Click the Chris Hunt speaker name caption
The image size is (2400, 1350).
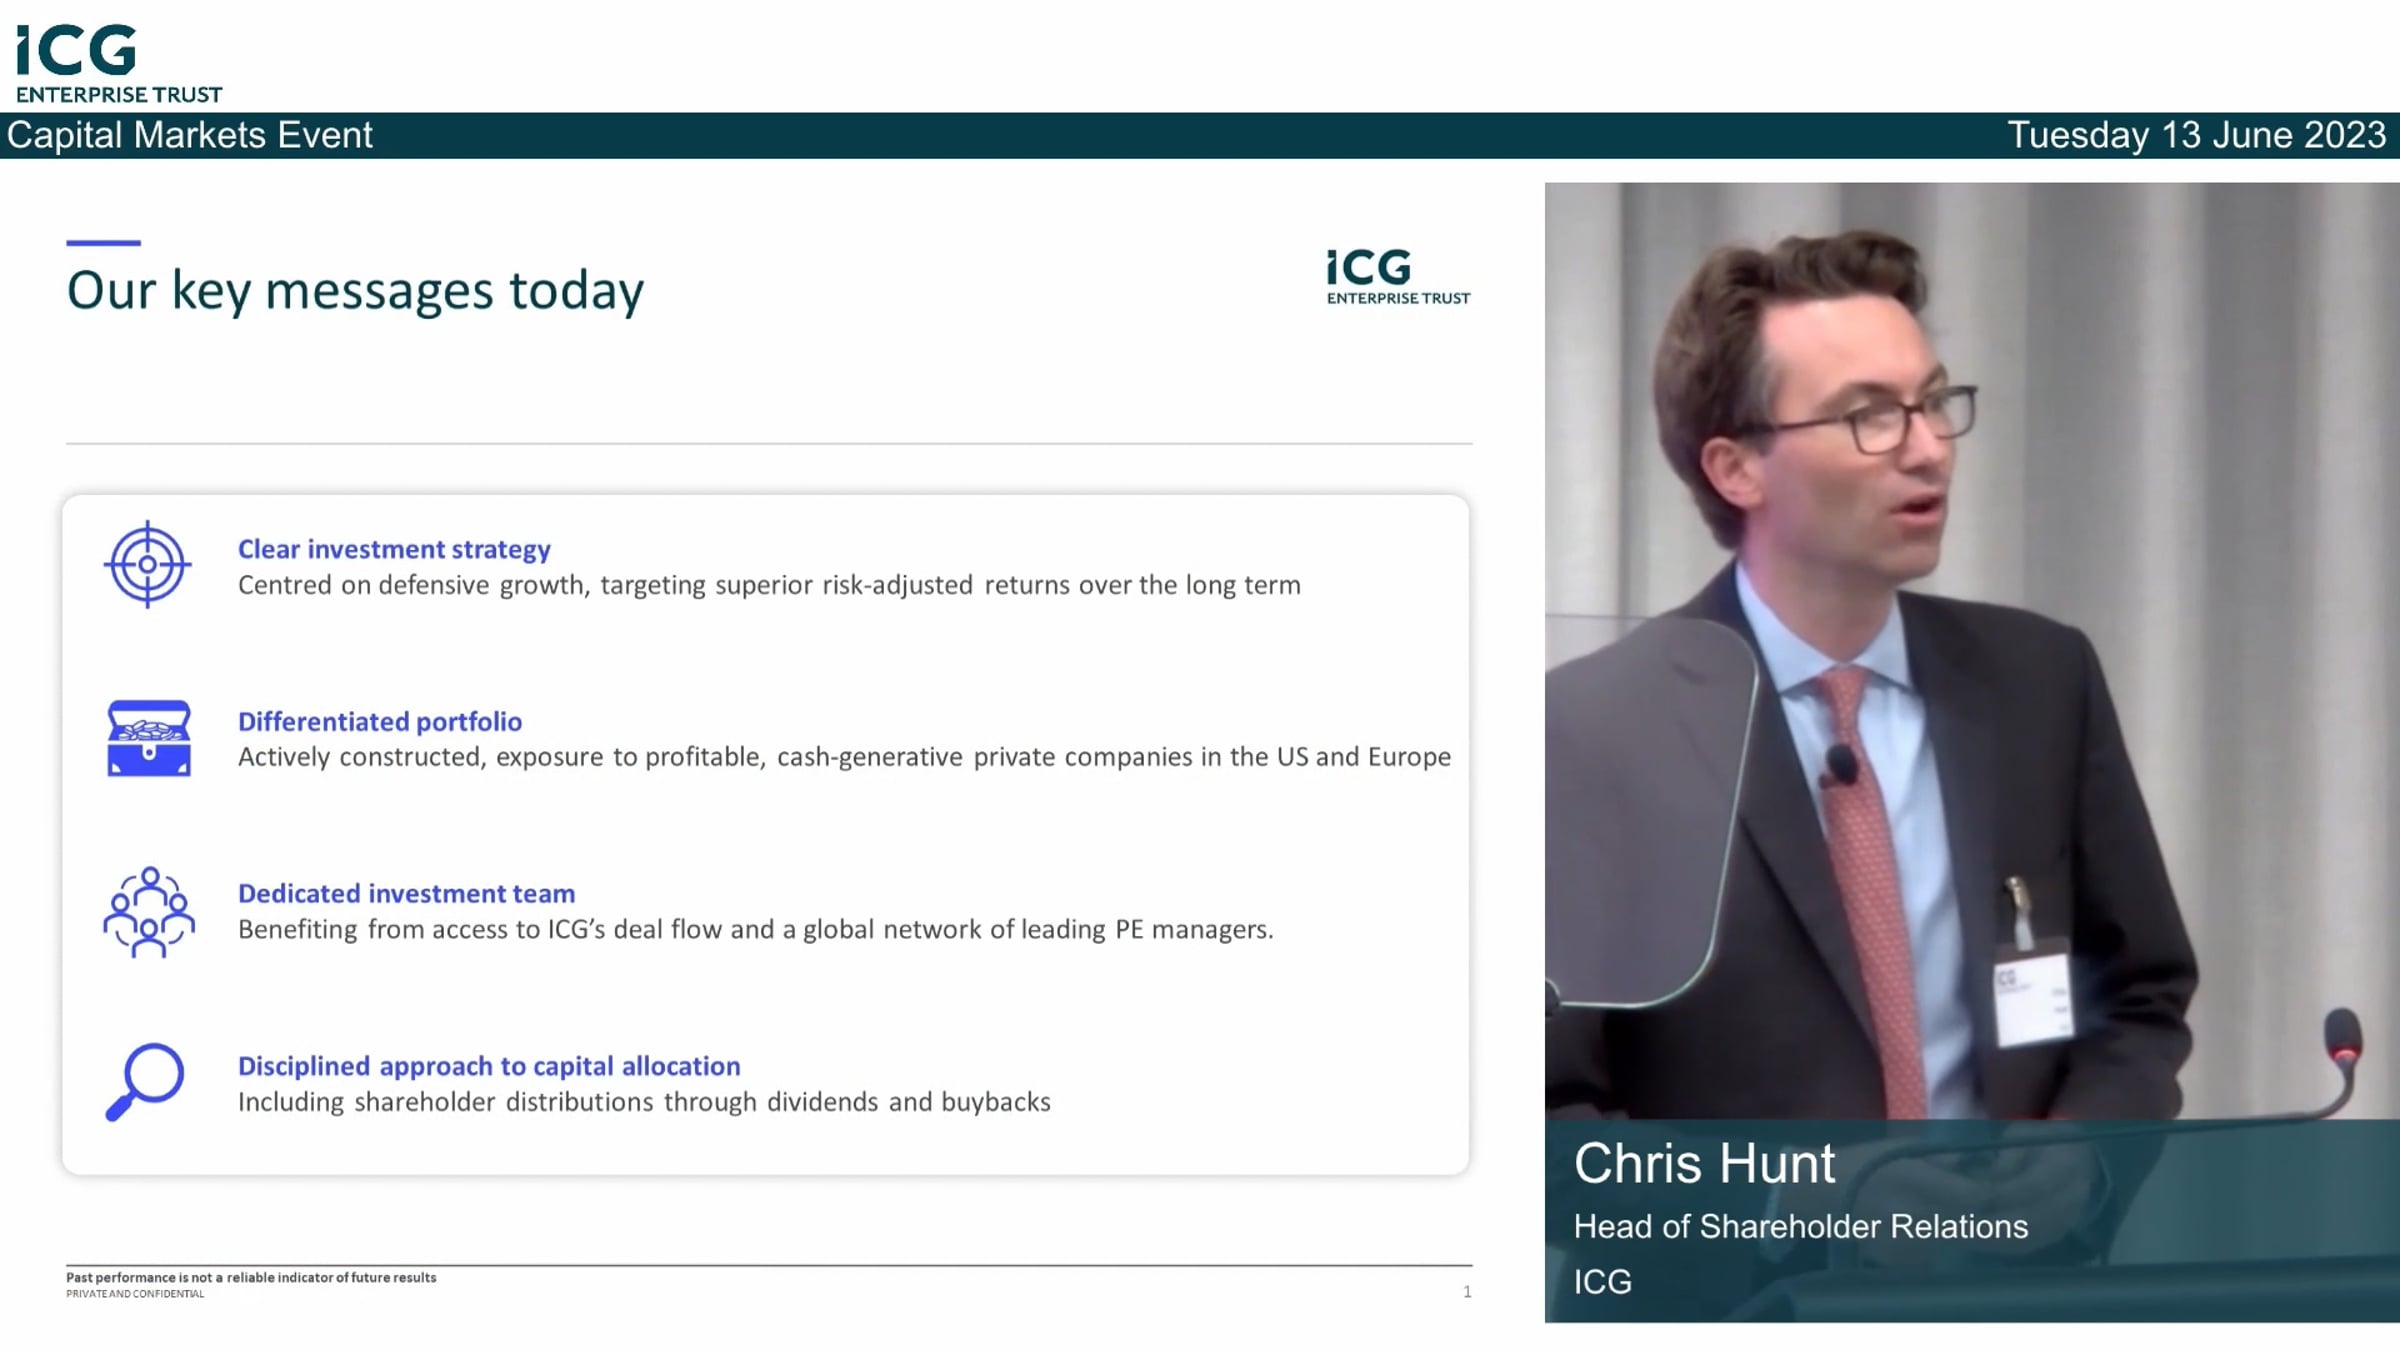point(1704,1164)
